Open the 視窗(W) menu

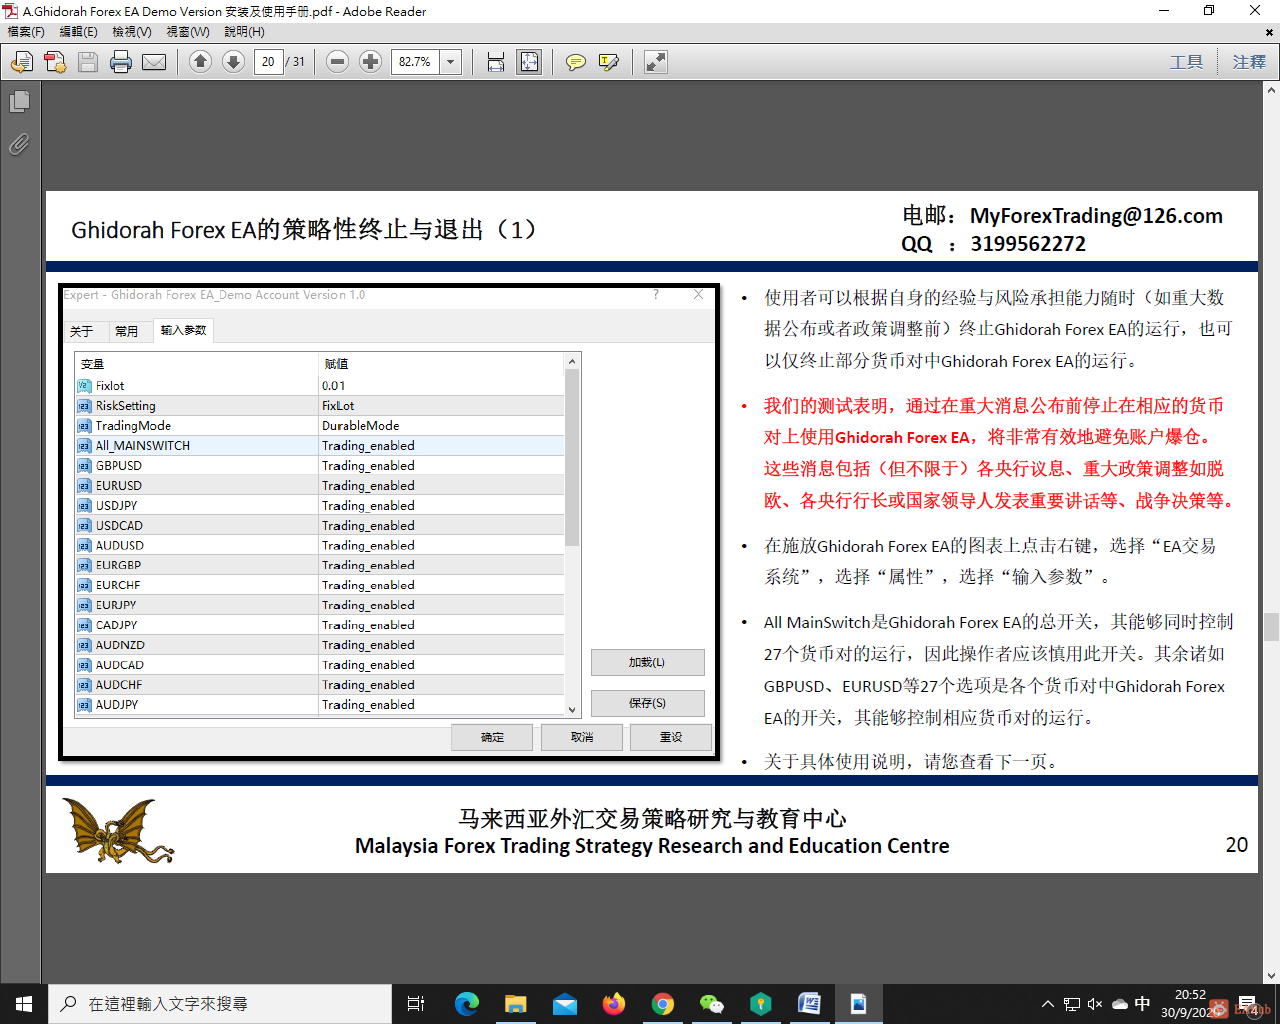pos(188,32)
